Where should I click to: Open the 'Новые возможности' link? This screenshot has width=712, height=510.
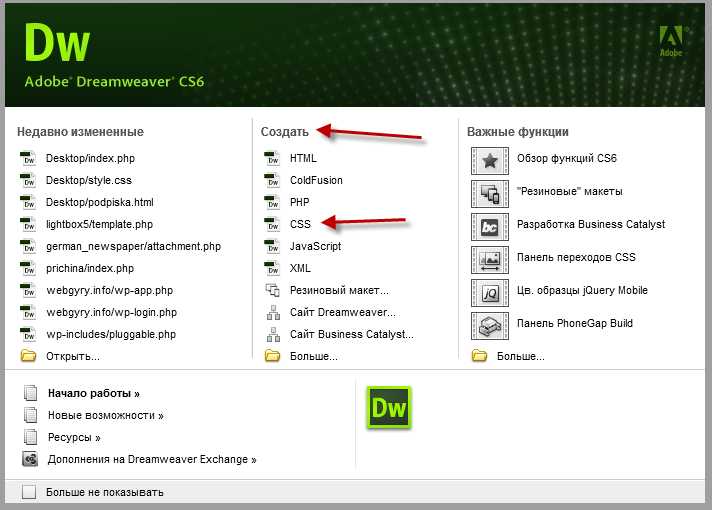(105, 415)
